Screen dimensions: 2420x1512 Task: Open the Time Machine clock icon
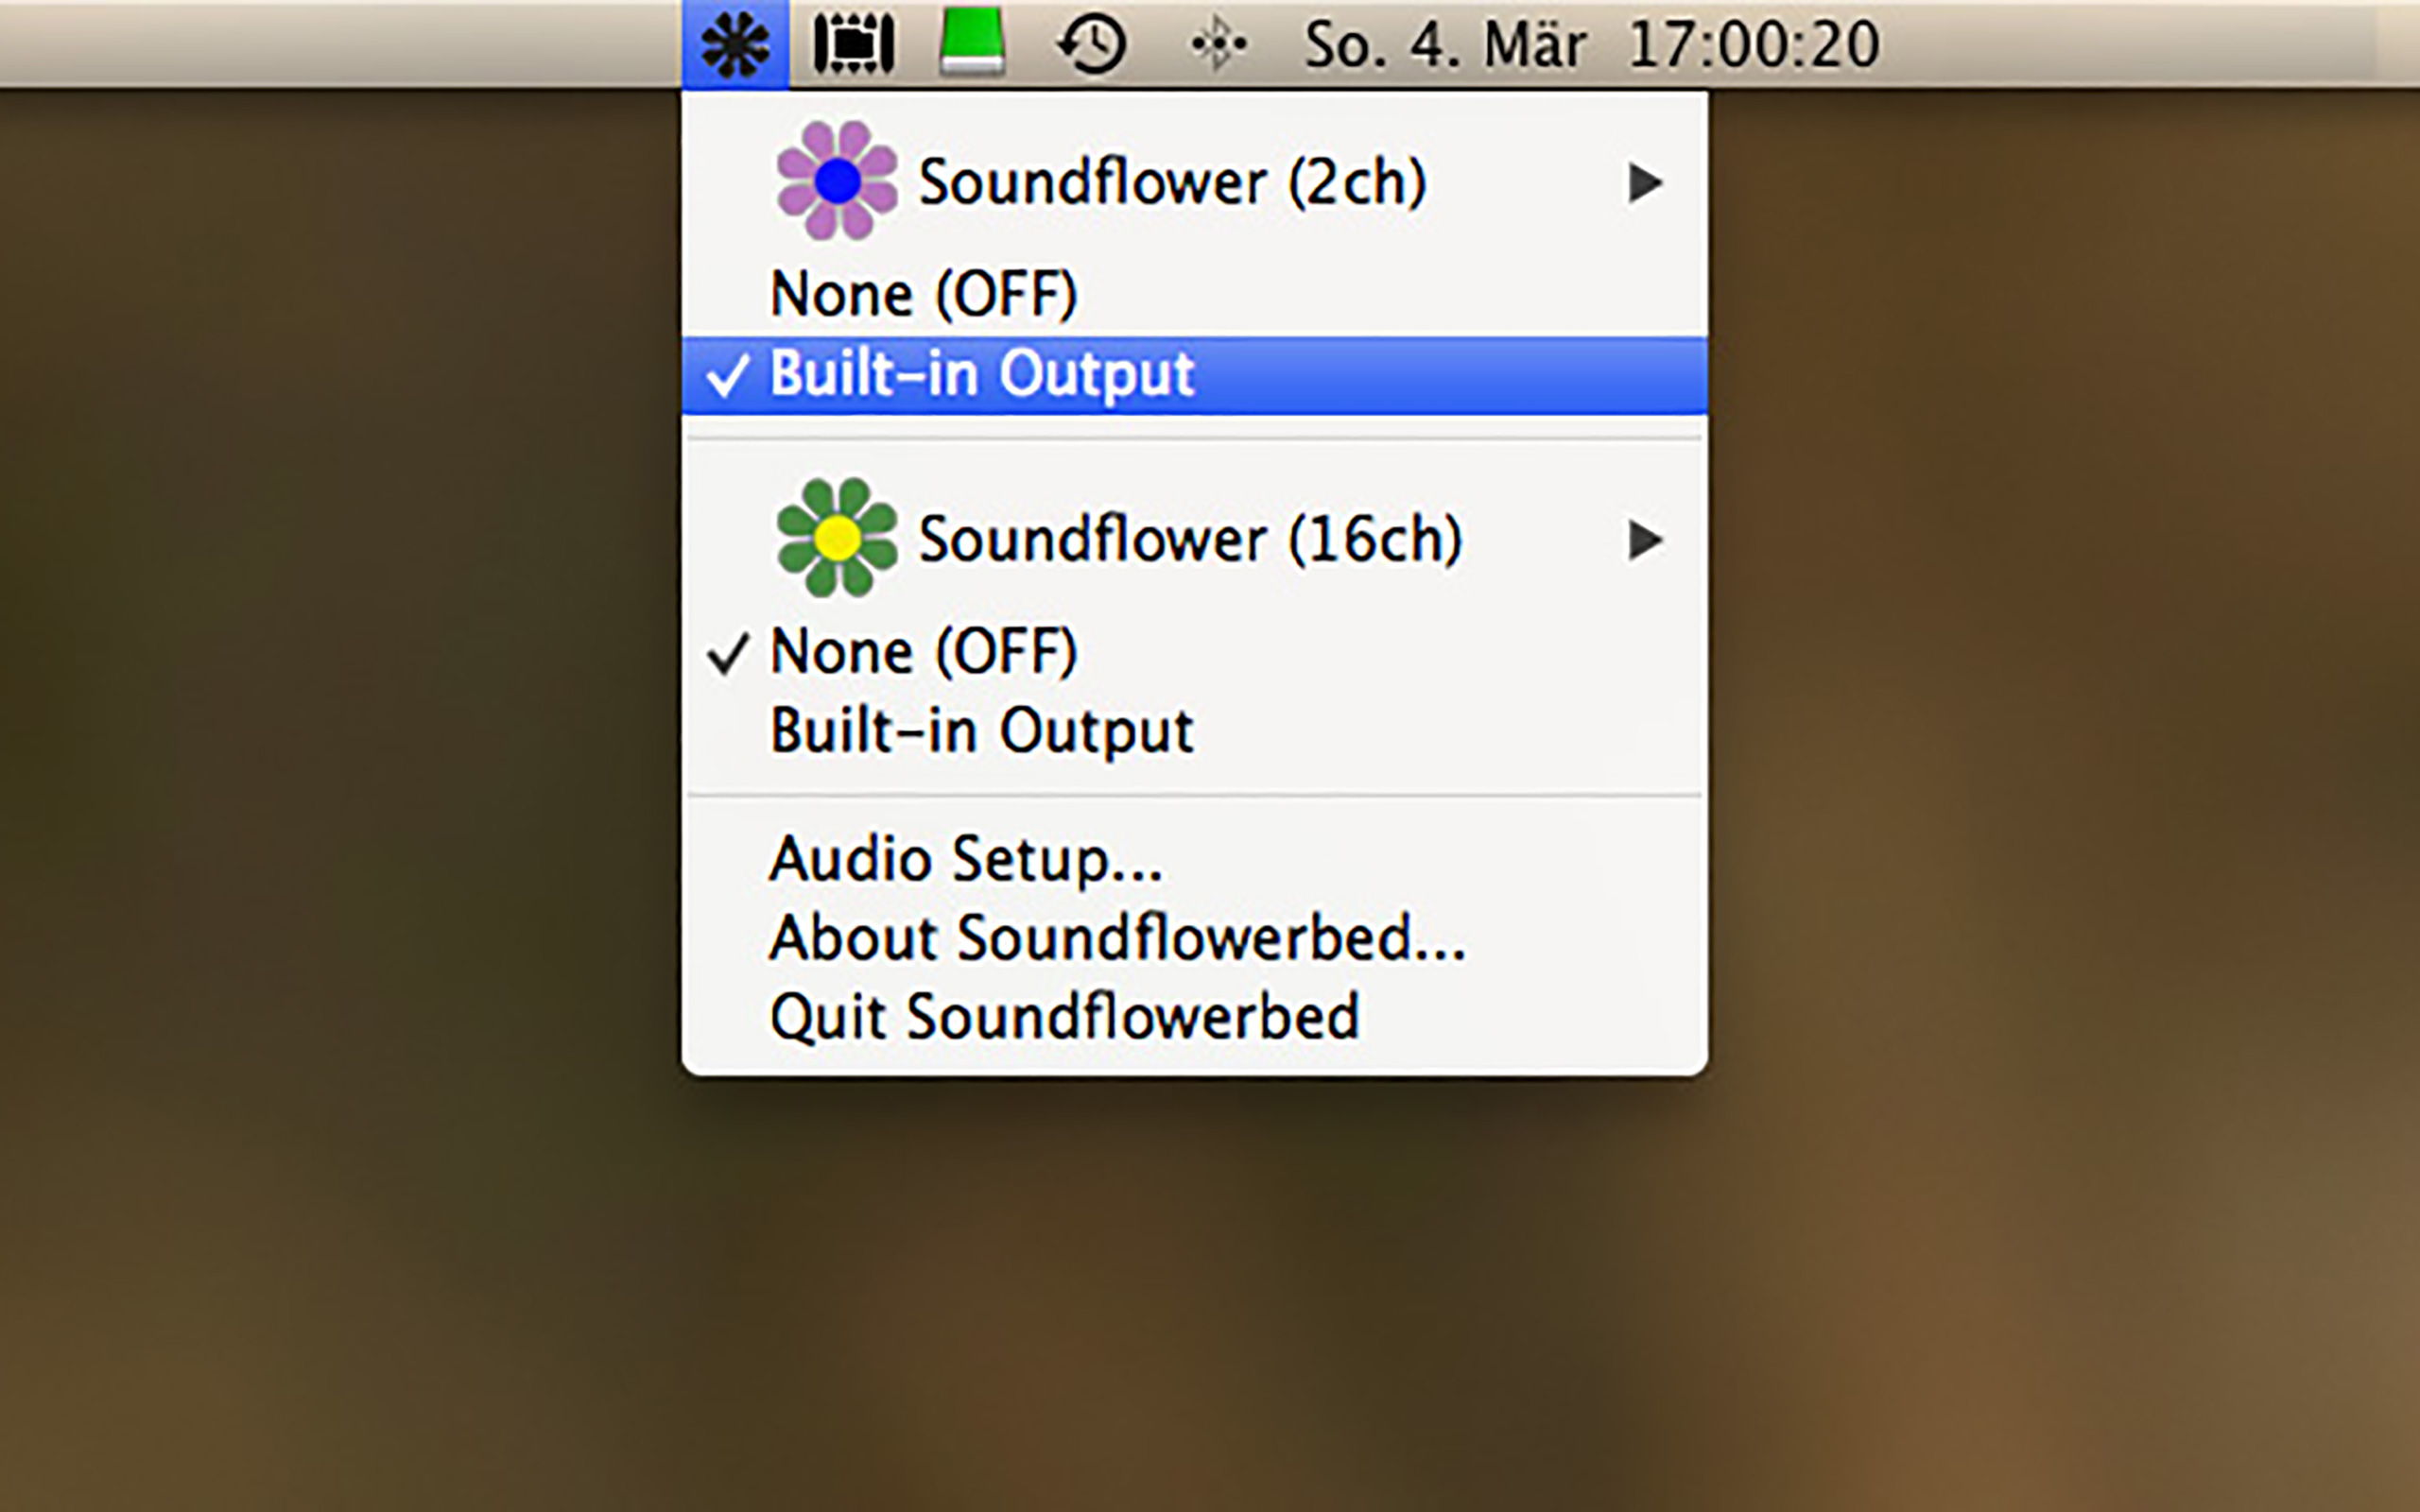(1092, 44)
